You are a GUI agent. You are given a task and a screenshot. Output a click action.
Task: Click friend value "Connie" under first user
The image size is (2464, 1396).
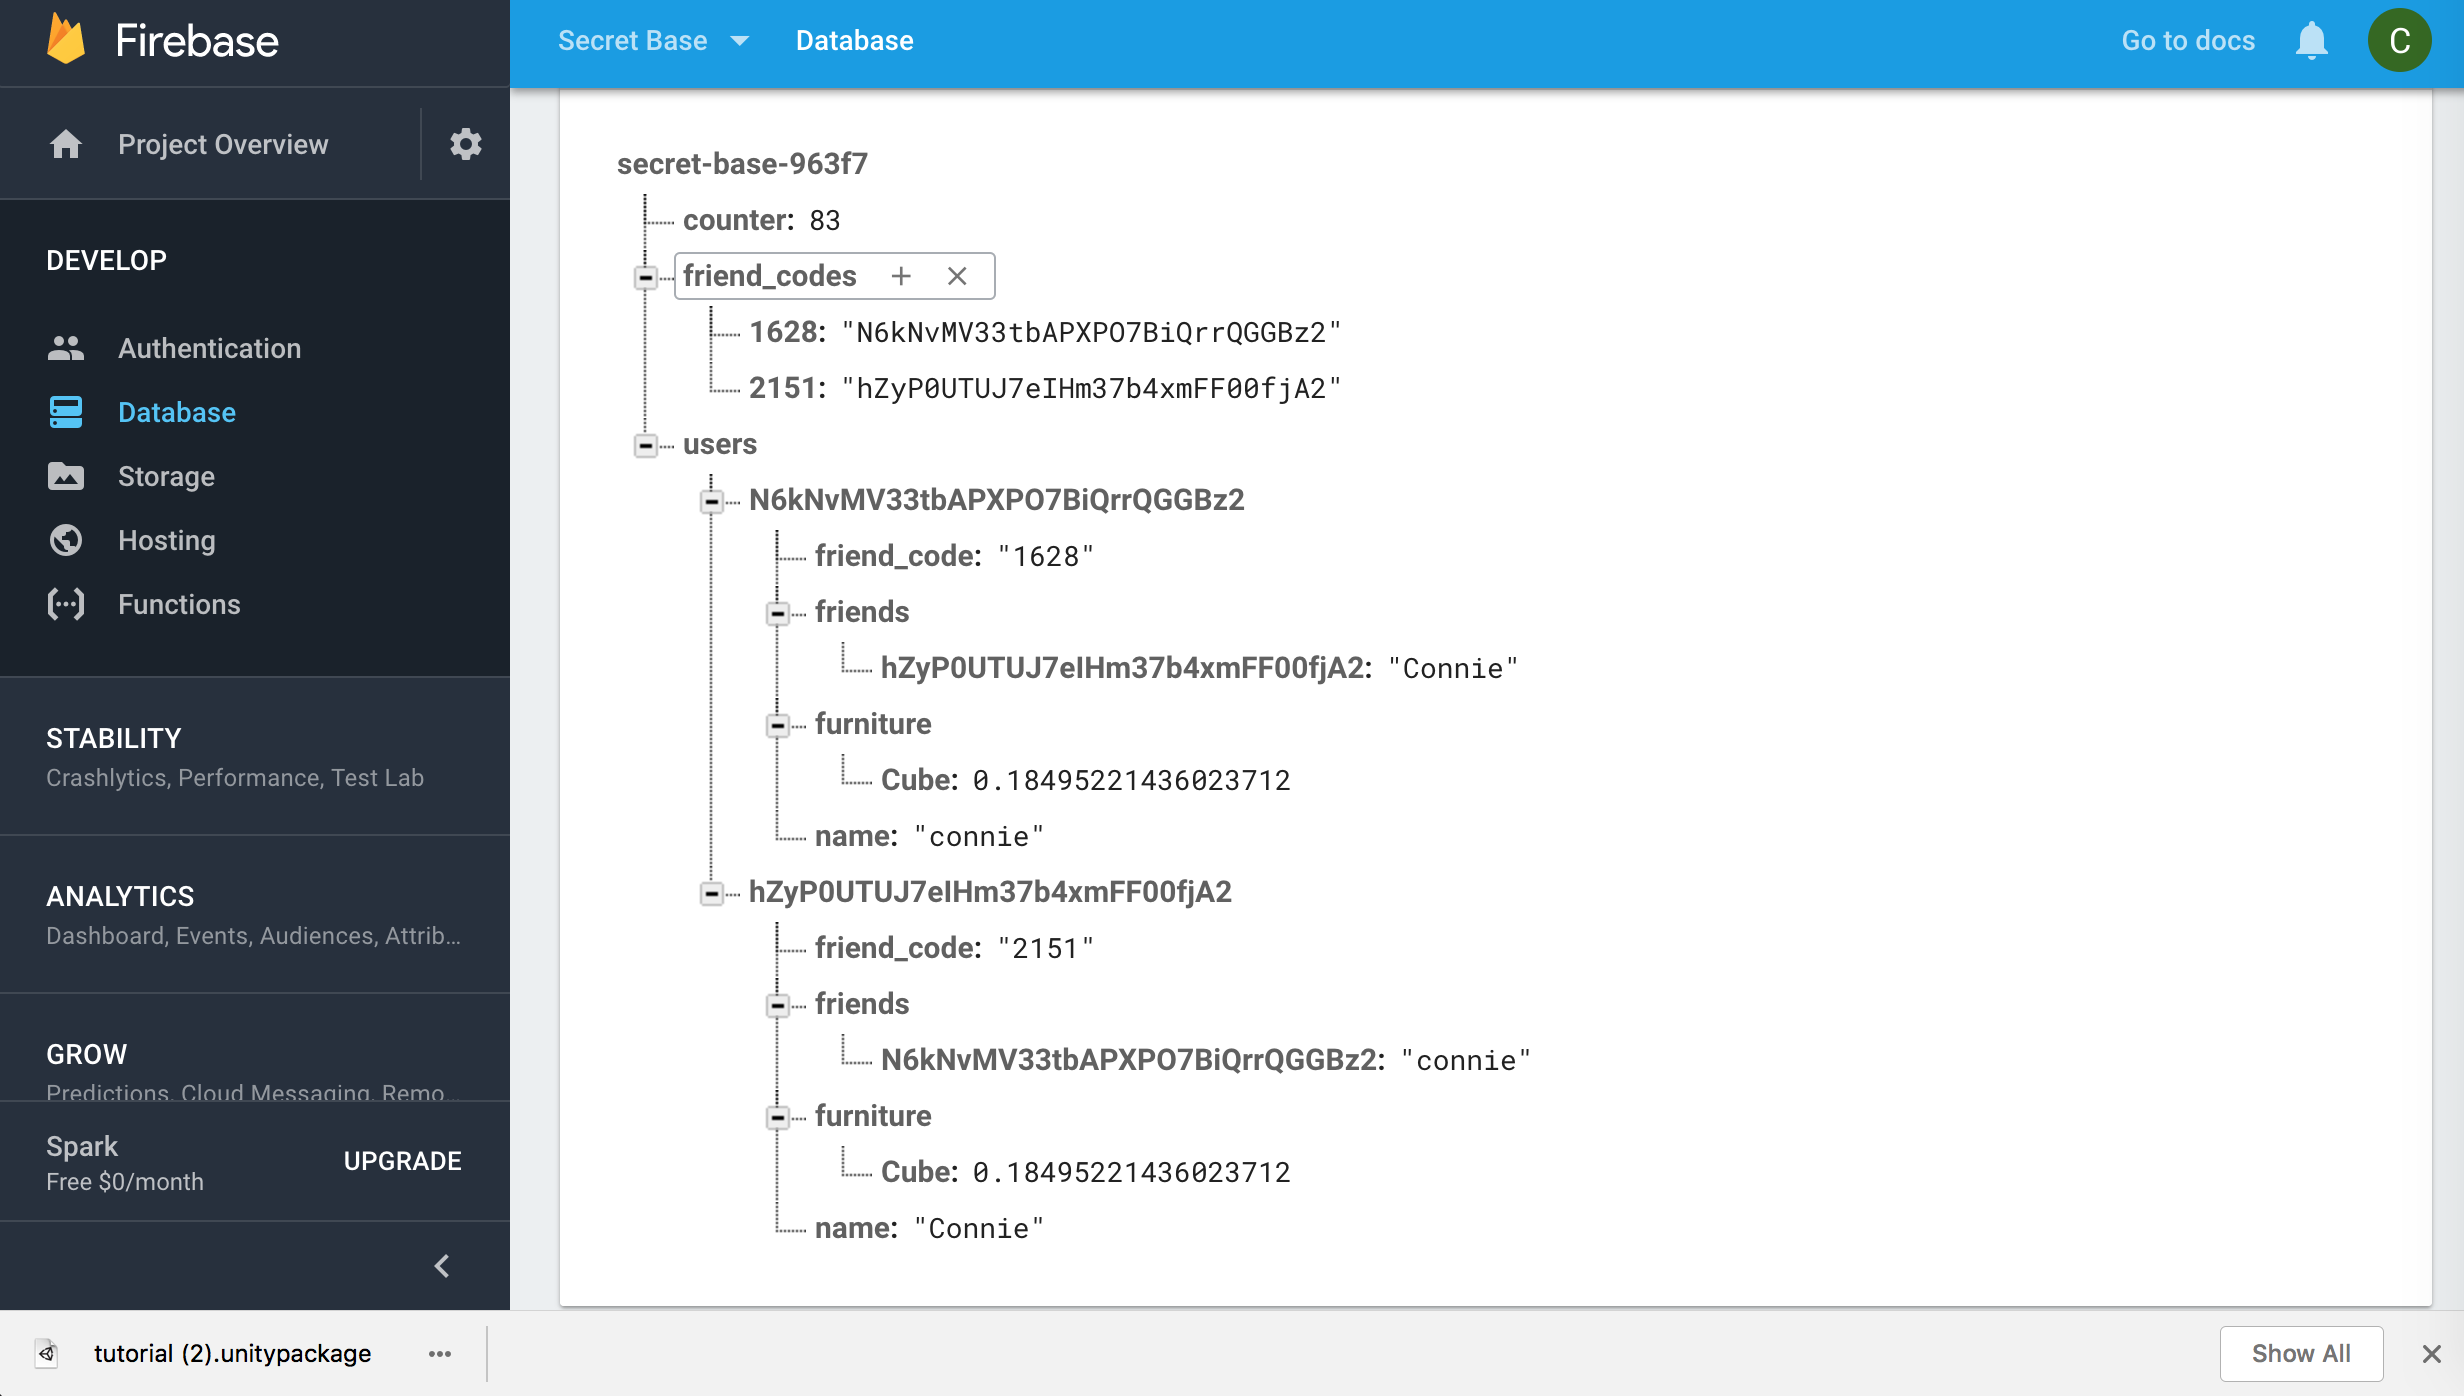coord(1453,668)
